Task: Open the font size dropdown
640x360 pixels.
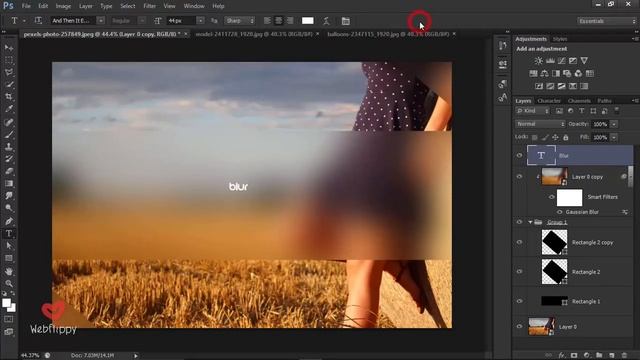Action: pyautogui.click(x=200, y=20)
